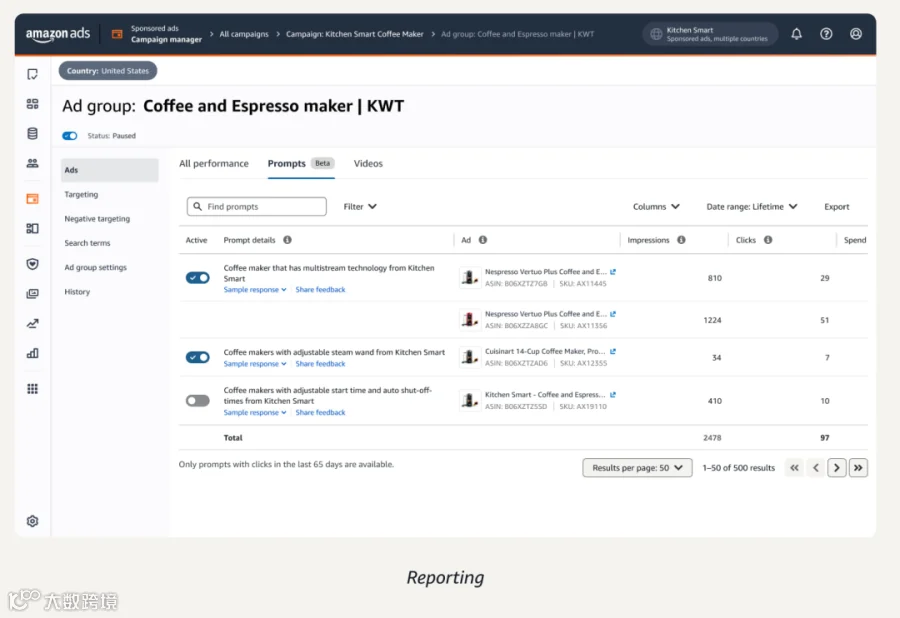
Task: Open the settings gear in sidebar
Action: pyautogui.click(x=33, y=521)
